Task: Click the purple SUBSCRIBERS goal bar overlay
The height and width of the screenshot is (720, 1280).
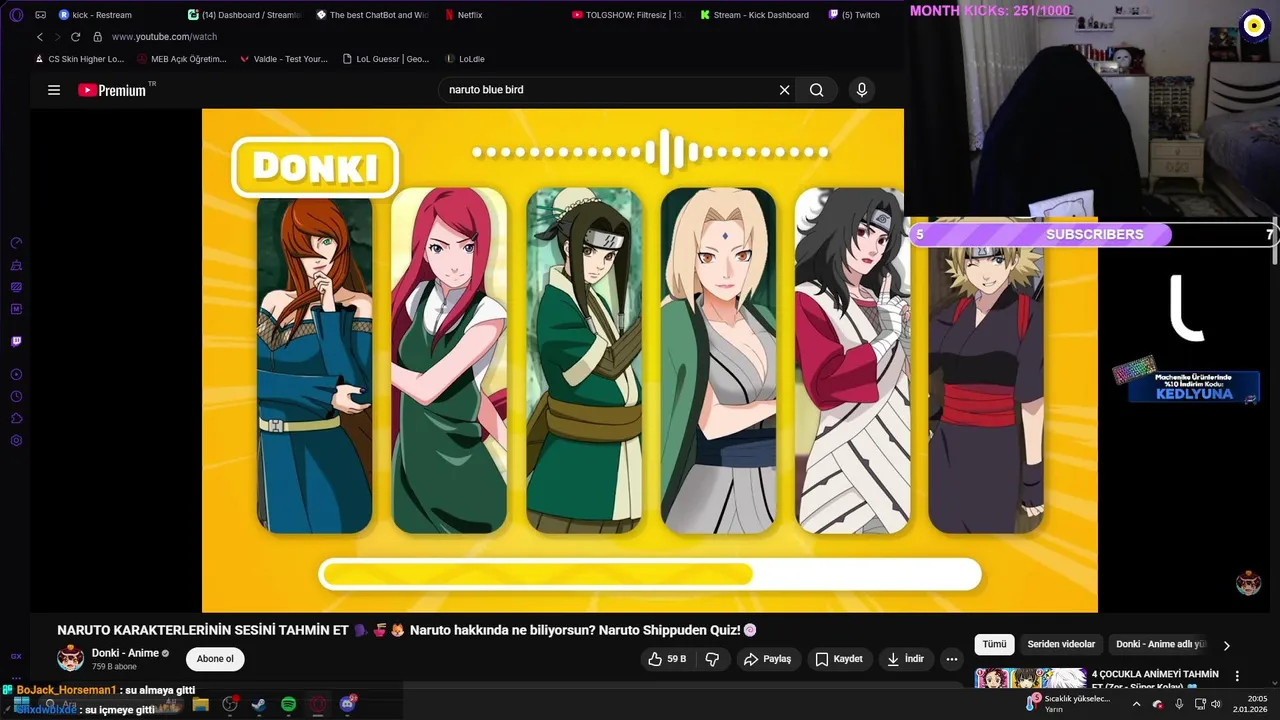Action: coord(1094,234)
